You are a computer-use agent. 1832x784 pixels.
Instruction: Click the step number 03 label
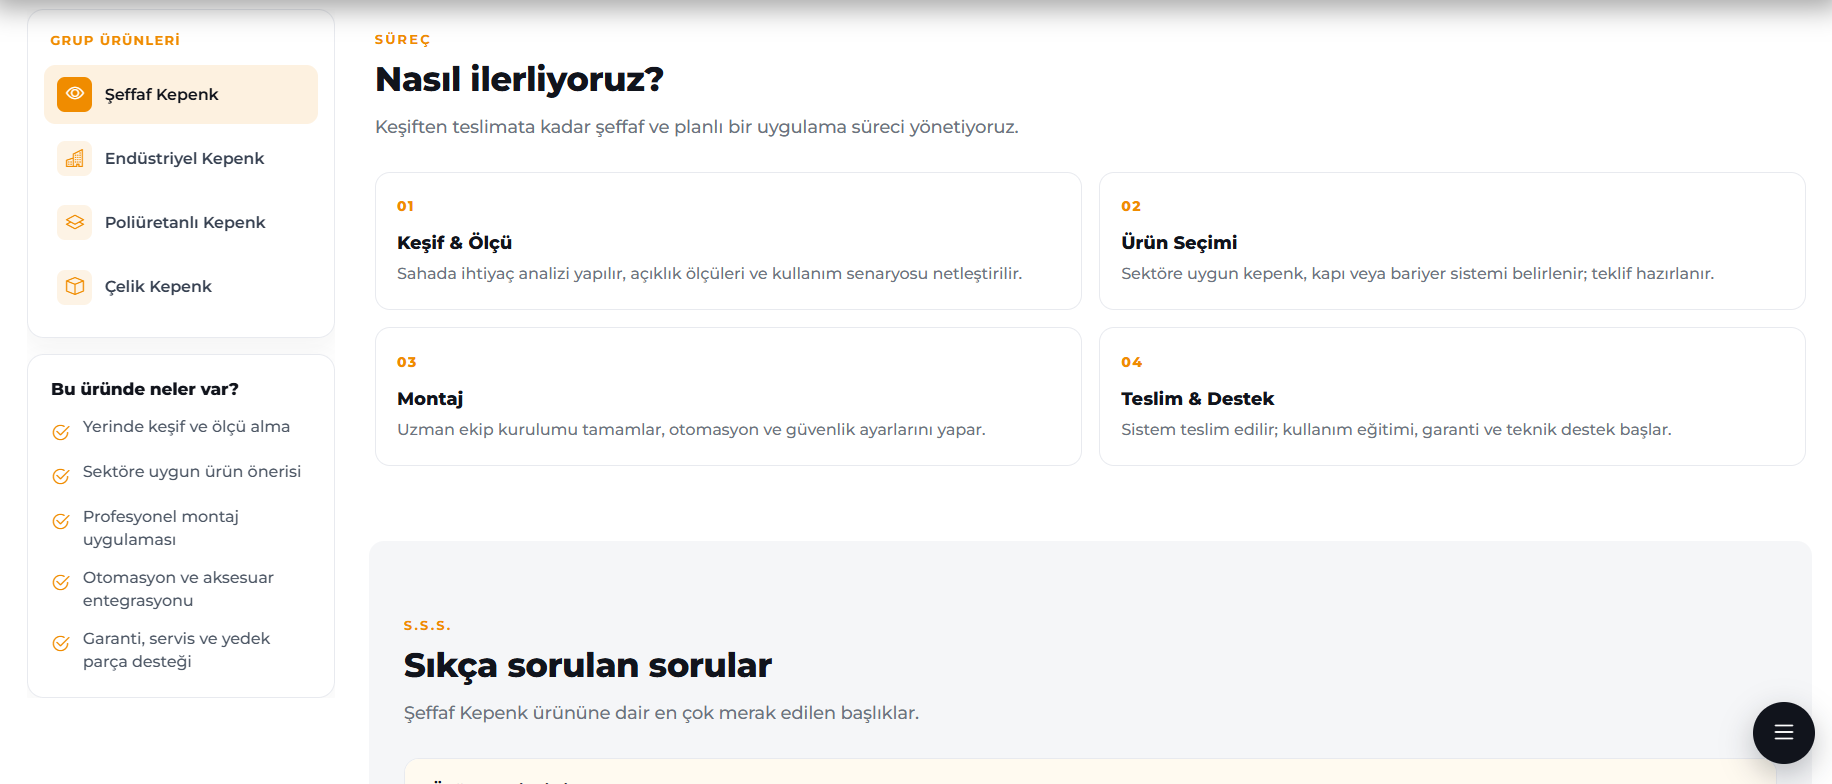[406, 362]
